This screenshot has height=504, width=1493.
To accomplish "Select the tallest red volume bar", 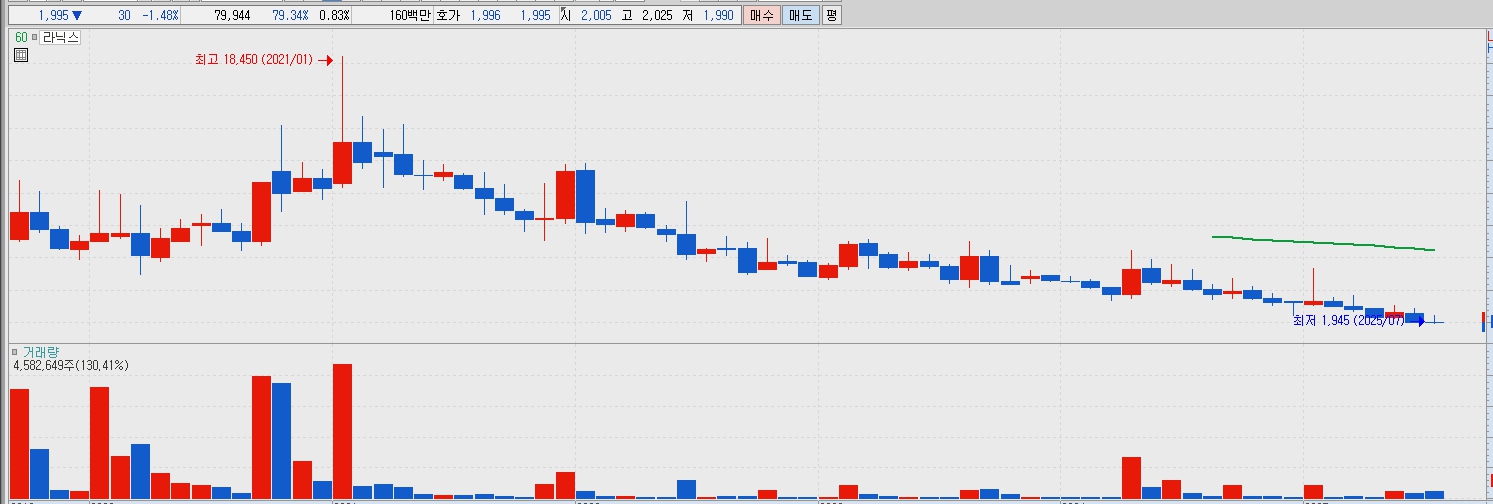I will [342, 431].
